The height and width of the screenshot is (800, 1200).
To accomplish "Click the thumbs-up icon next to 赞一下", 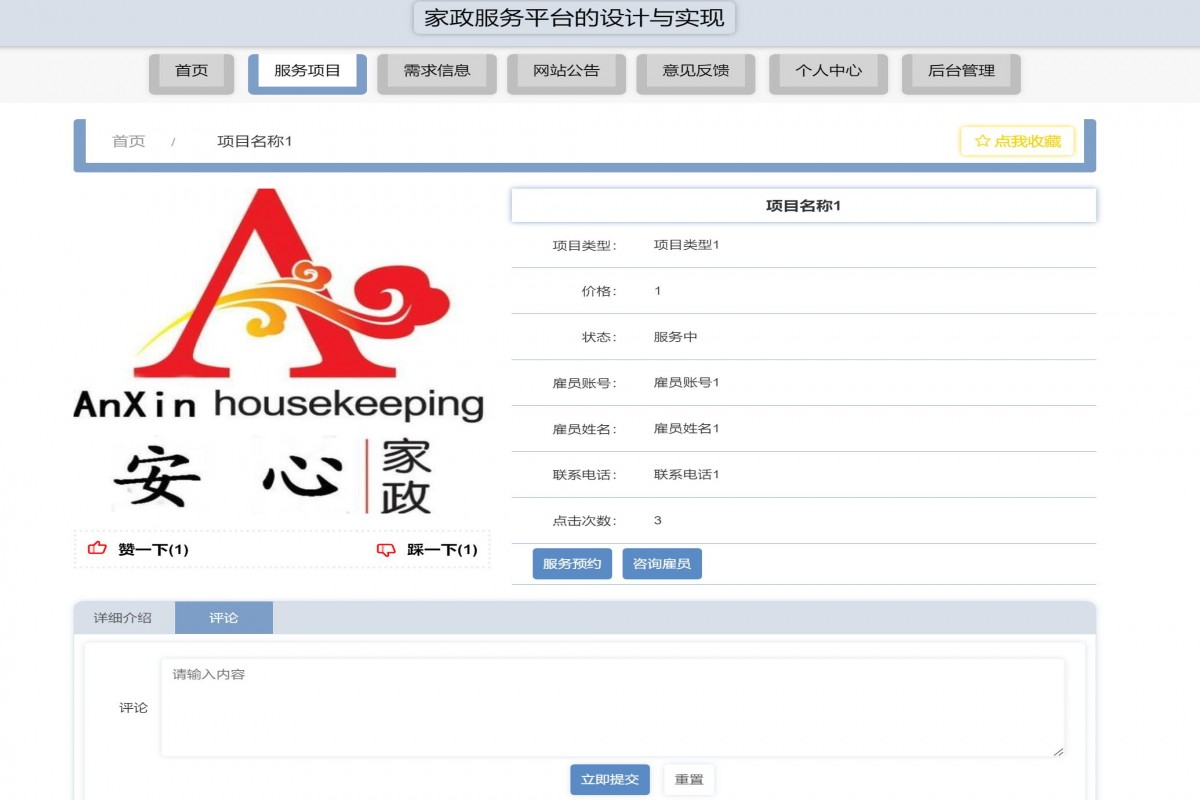I will point(97,548).
